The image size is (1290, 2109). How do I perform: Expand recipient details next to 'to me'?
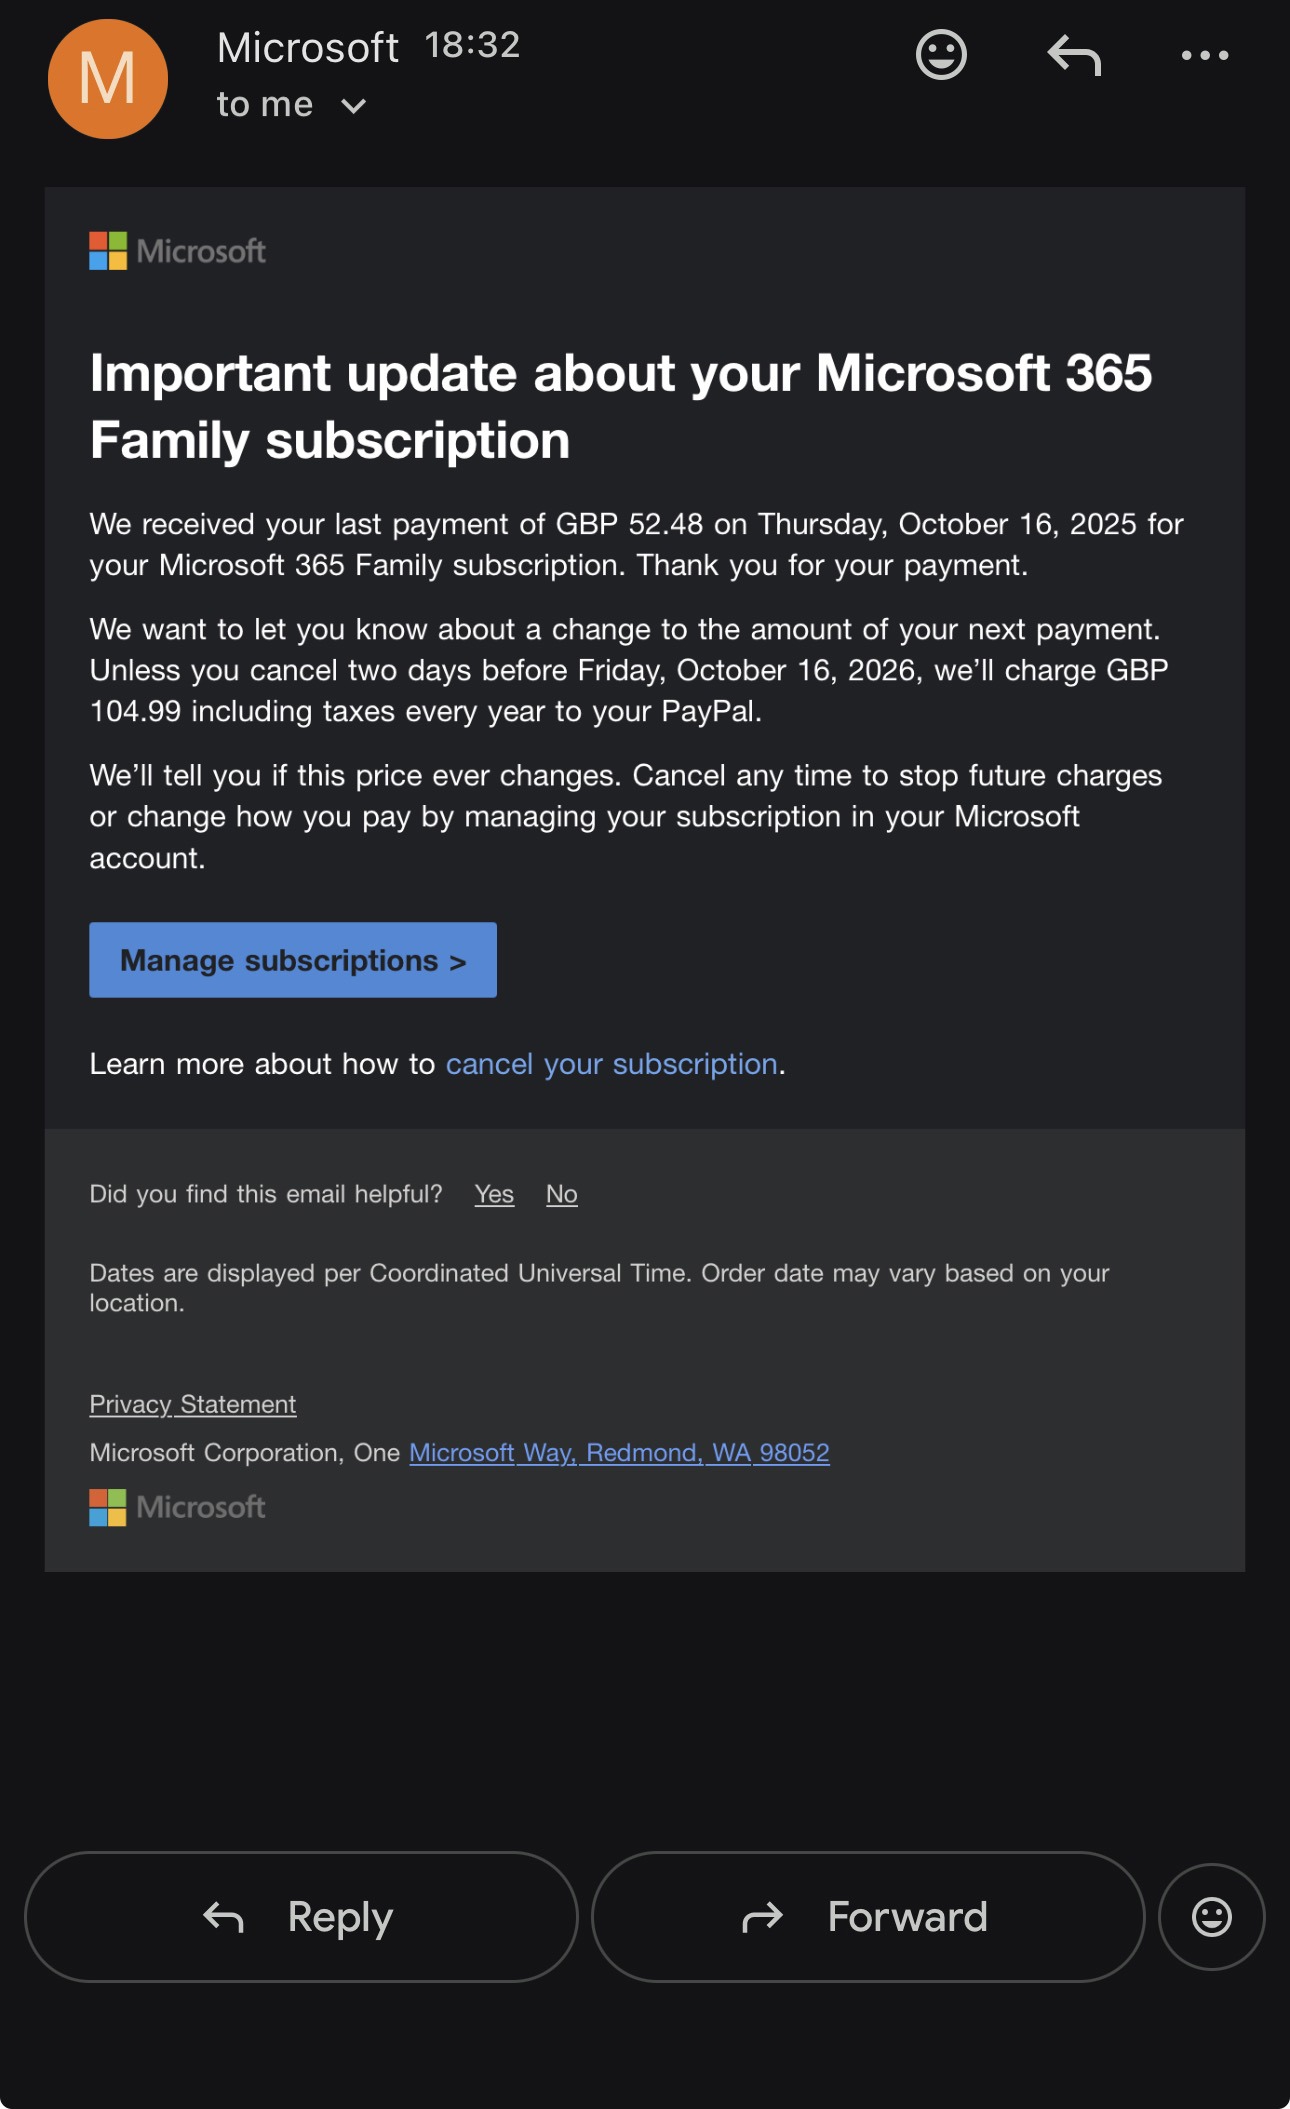coord(354,106)
